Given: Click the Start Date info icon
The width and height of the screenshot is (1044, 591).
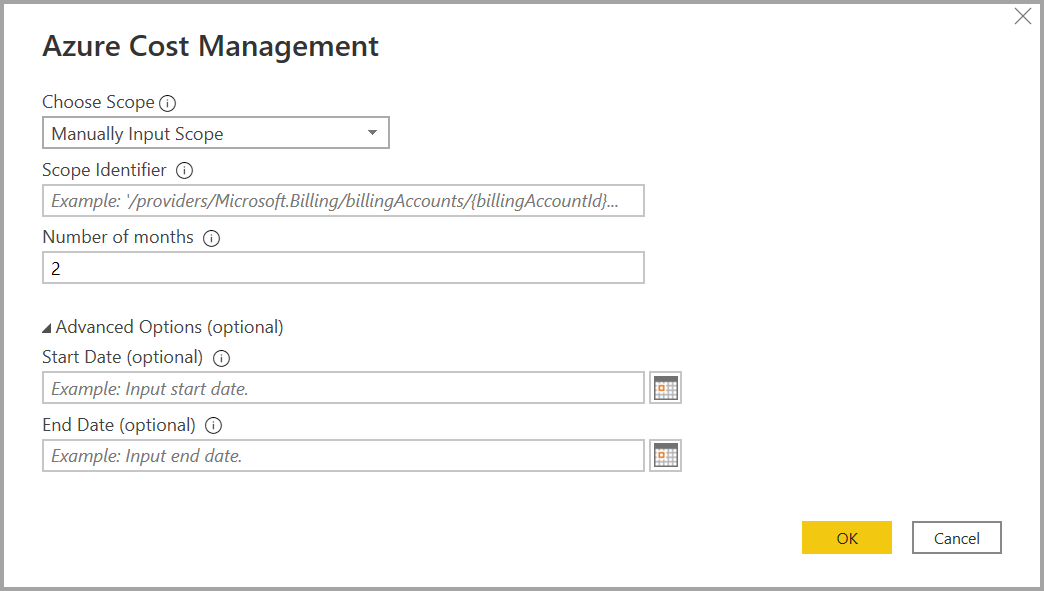Looking at the screenshot, I should point(221,358).
